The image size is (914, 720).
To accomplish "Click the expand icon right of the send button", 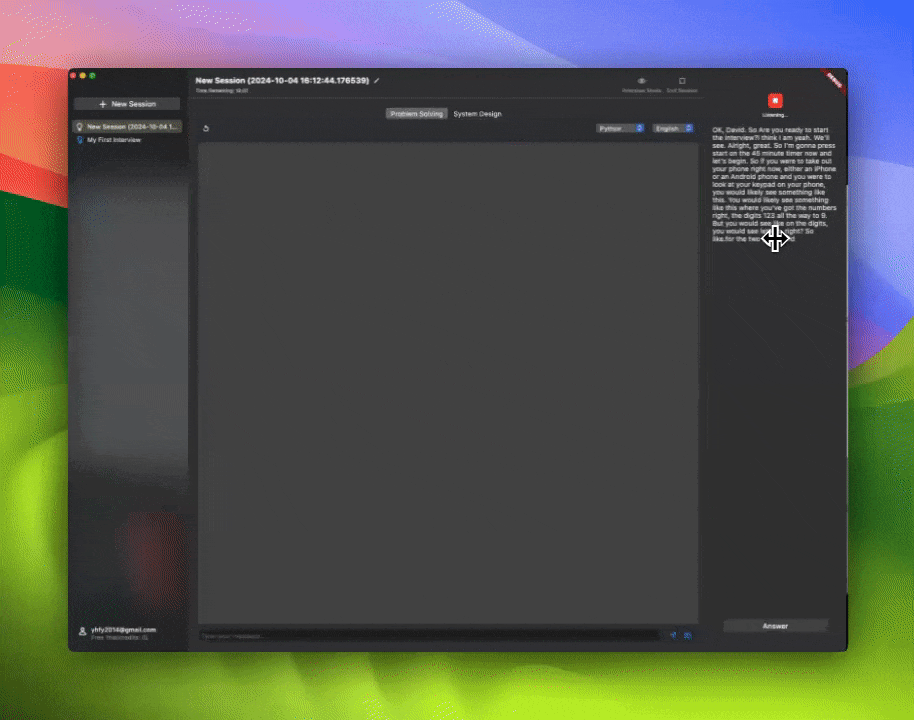I will (x=687, y=635).
